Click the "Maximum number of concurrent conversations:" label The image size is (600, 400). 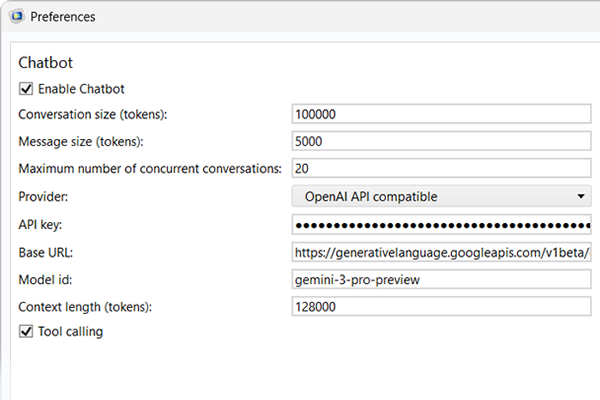coord(150,169)
